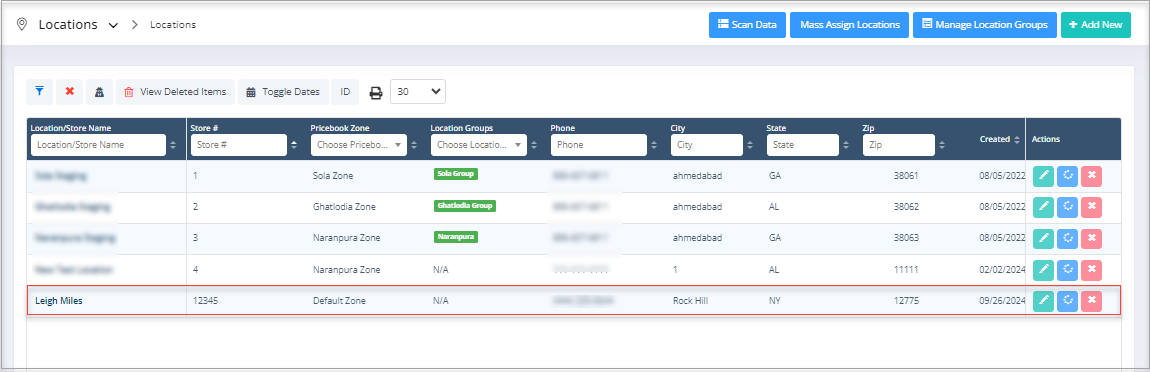Focus the City filter field

tap(707, 145)
